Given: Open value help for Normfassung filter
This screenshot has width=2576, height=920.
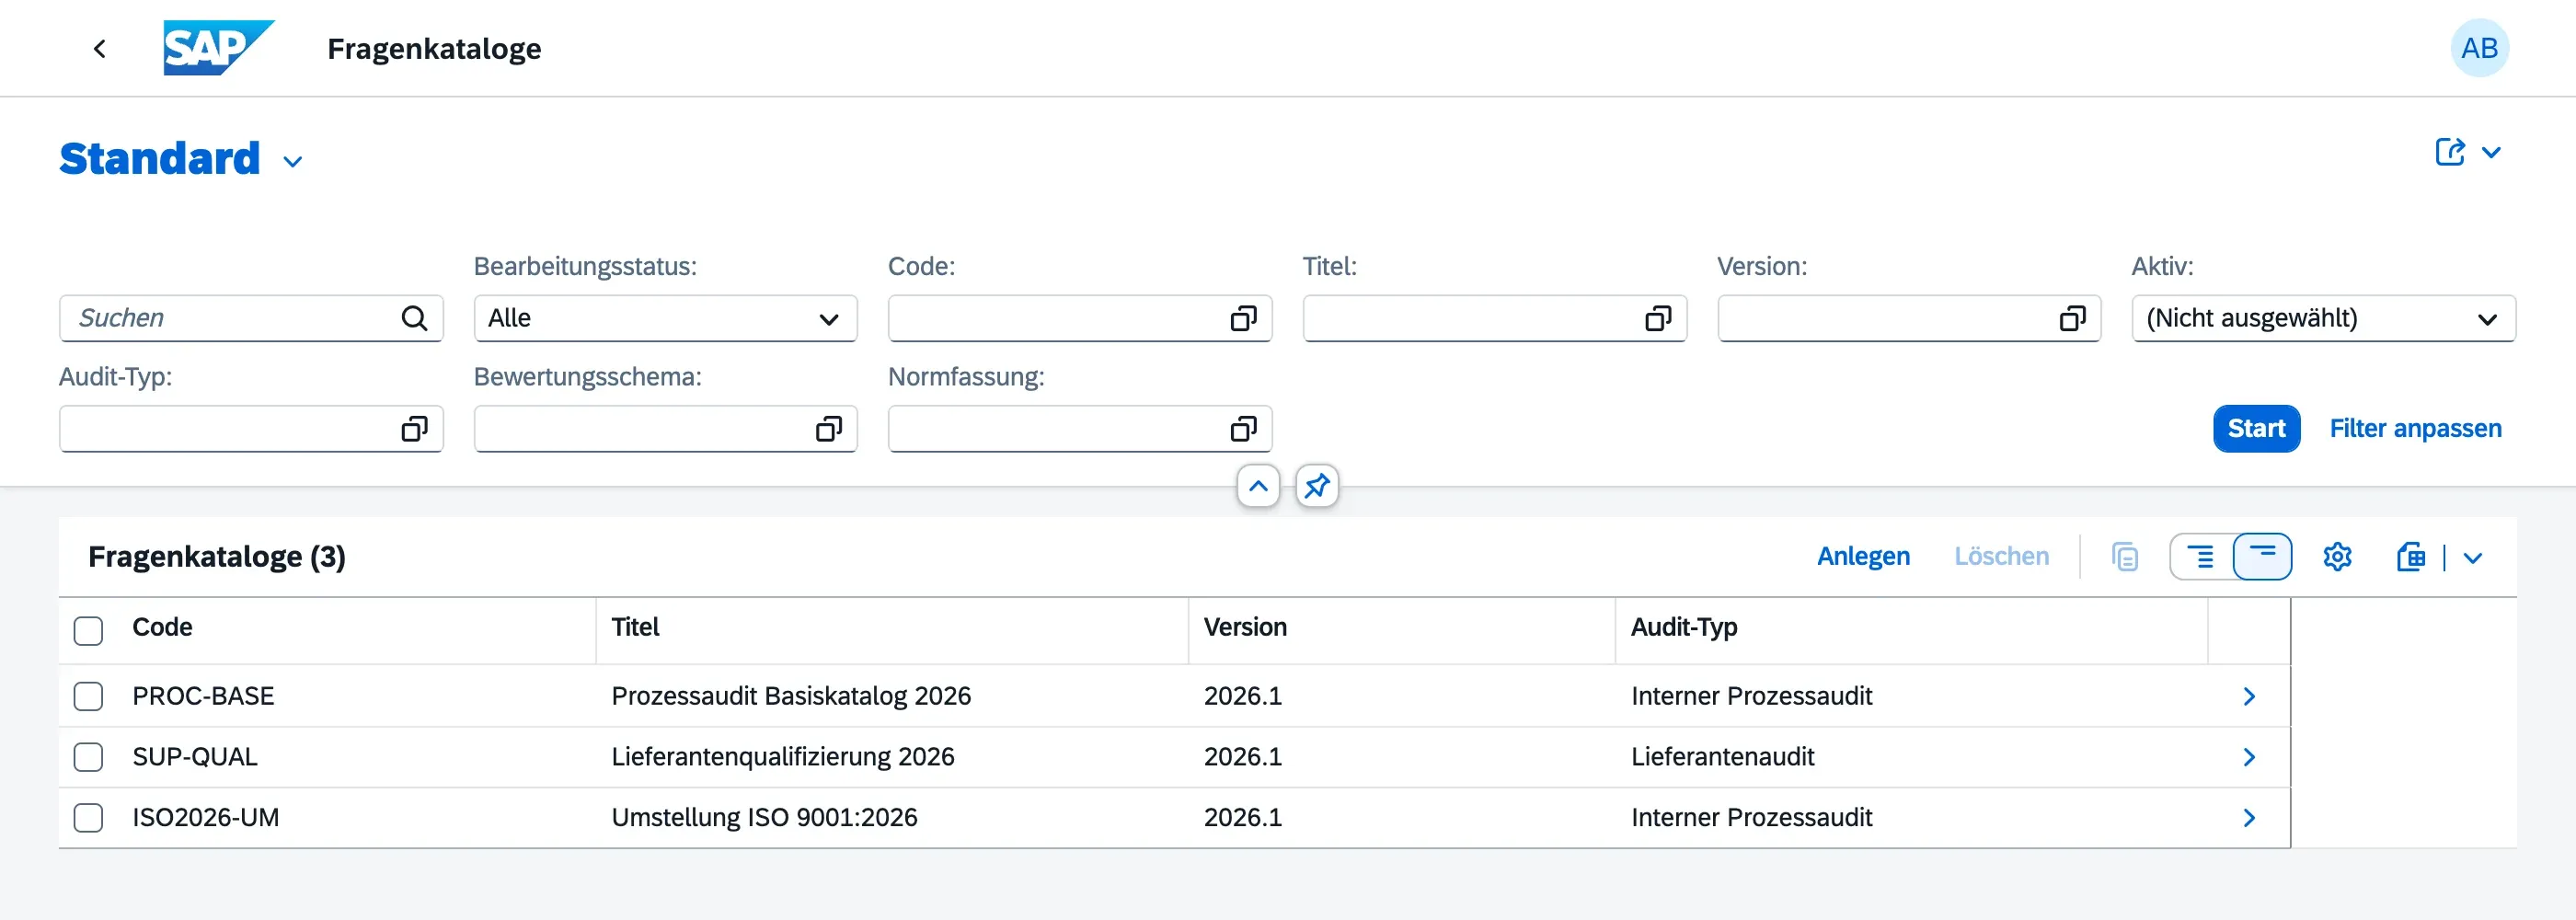Looking at the screenshot, I should (1243, 429).
